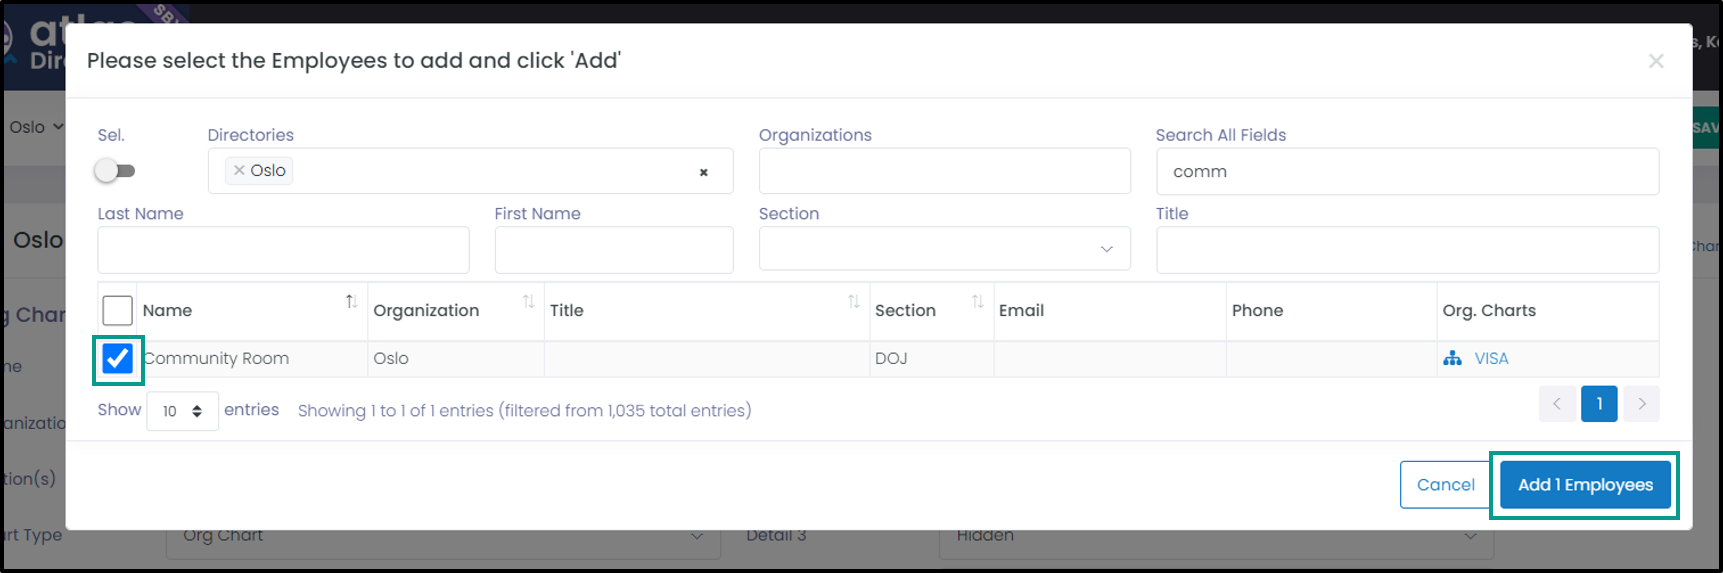Check the select-all header checkbox

(117, 310)
